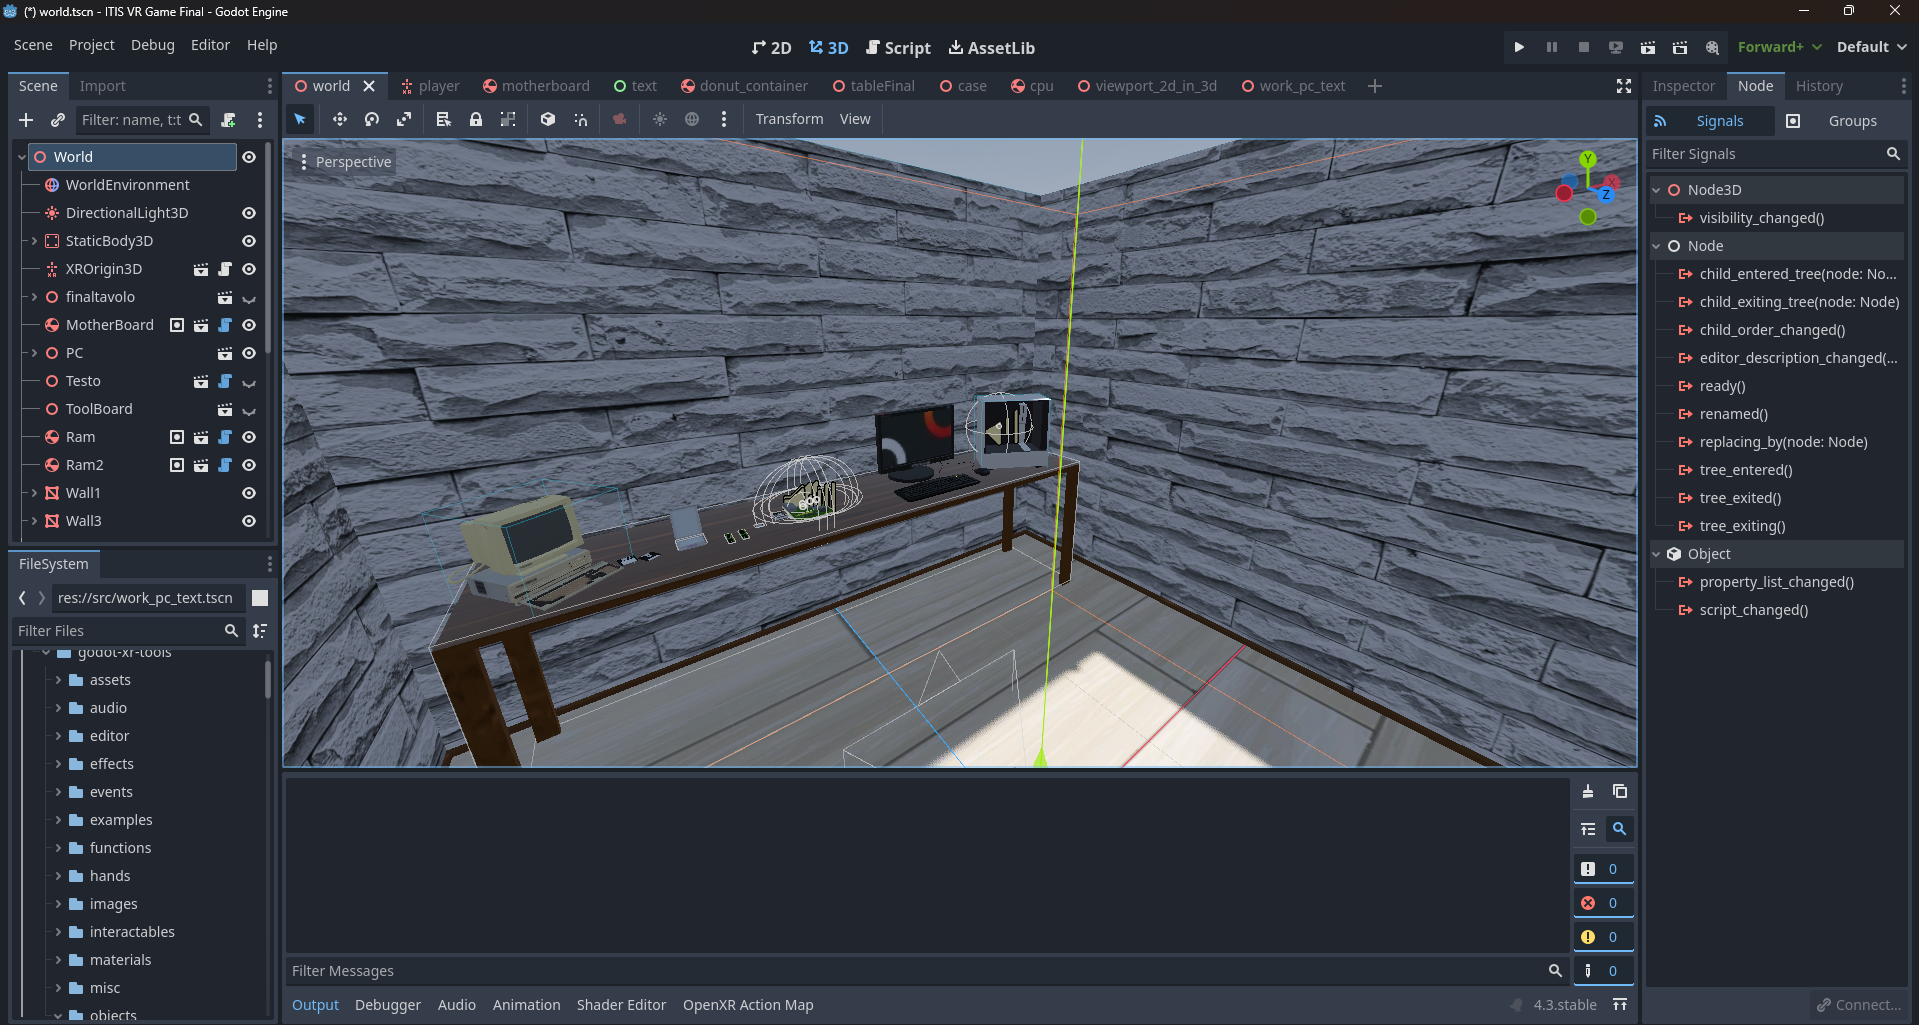Run the project with play button
Viewport: 1919px width, 1025px height.
(1519, 47)
